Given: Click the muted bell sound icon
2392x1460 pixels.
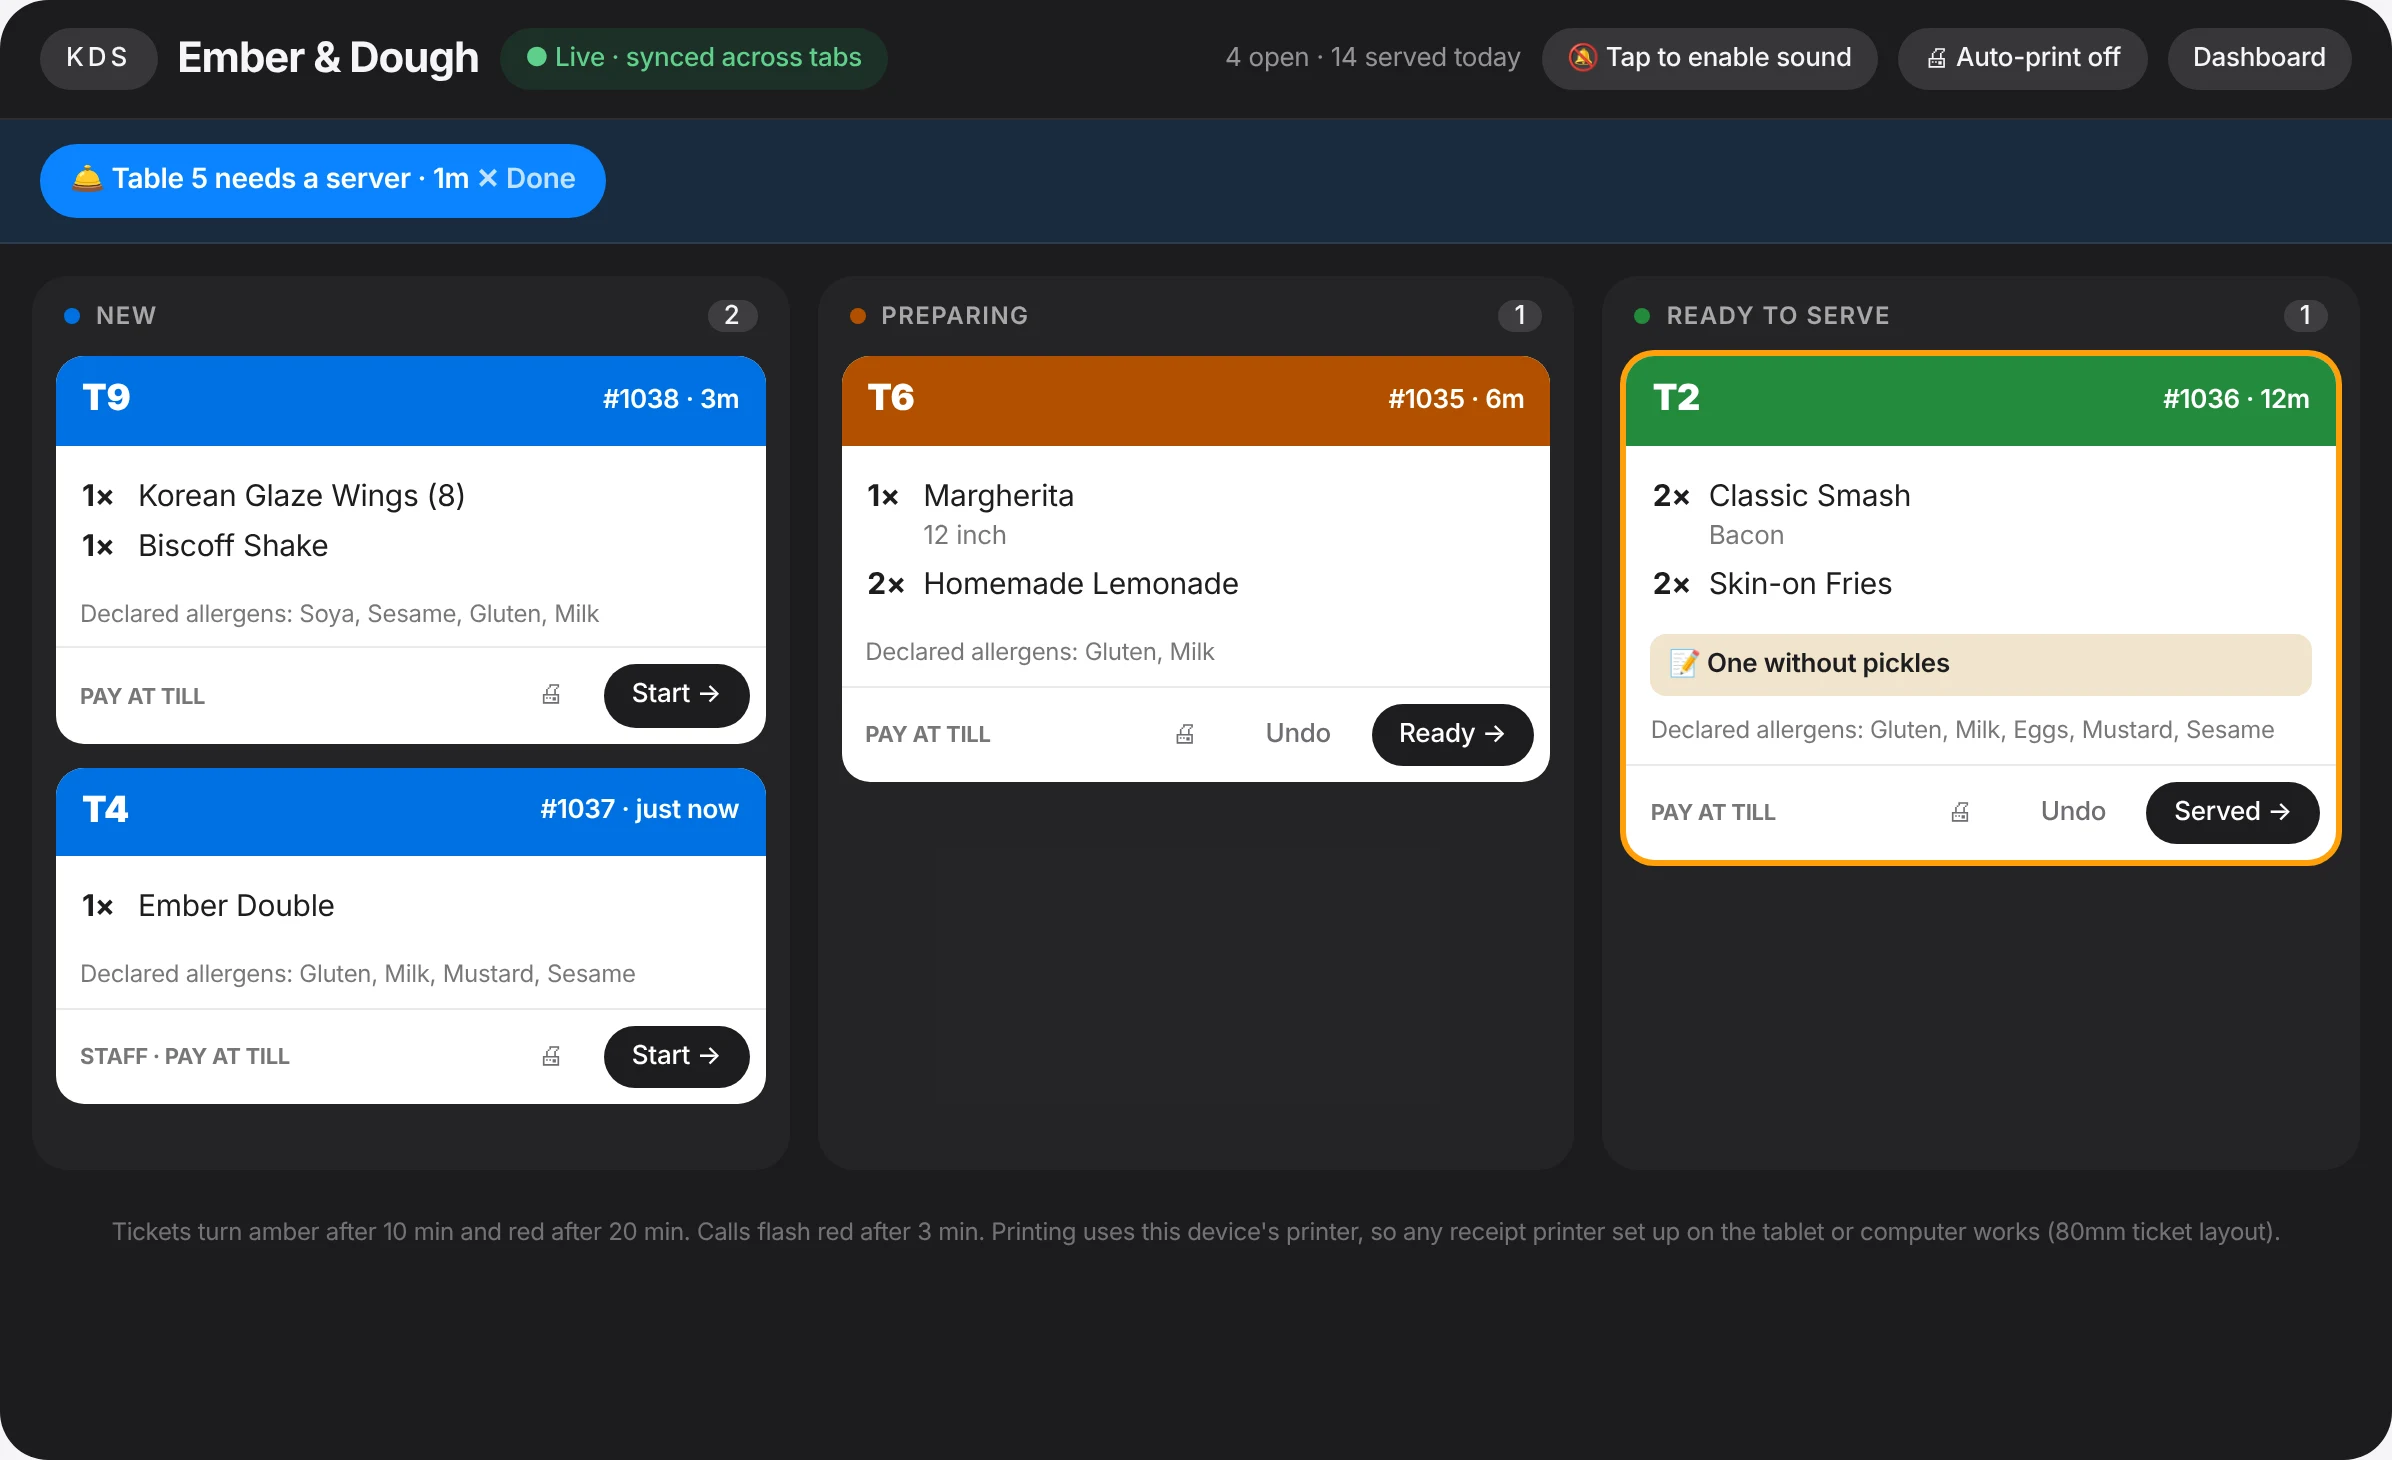Looking at the screenshot, I should point(1582,58).
